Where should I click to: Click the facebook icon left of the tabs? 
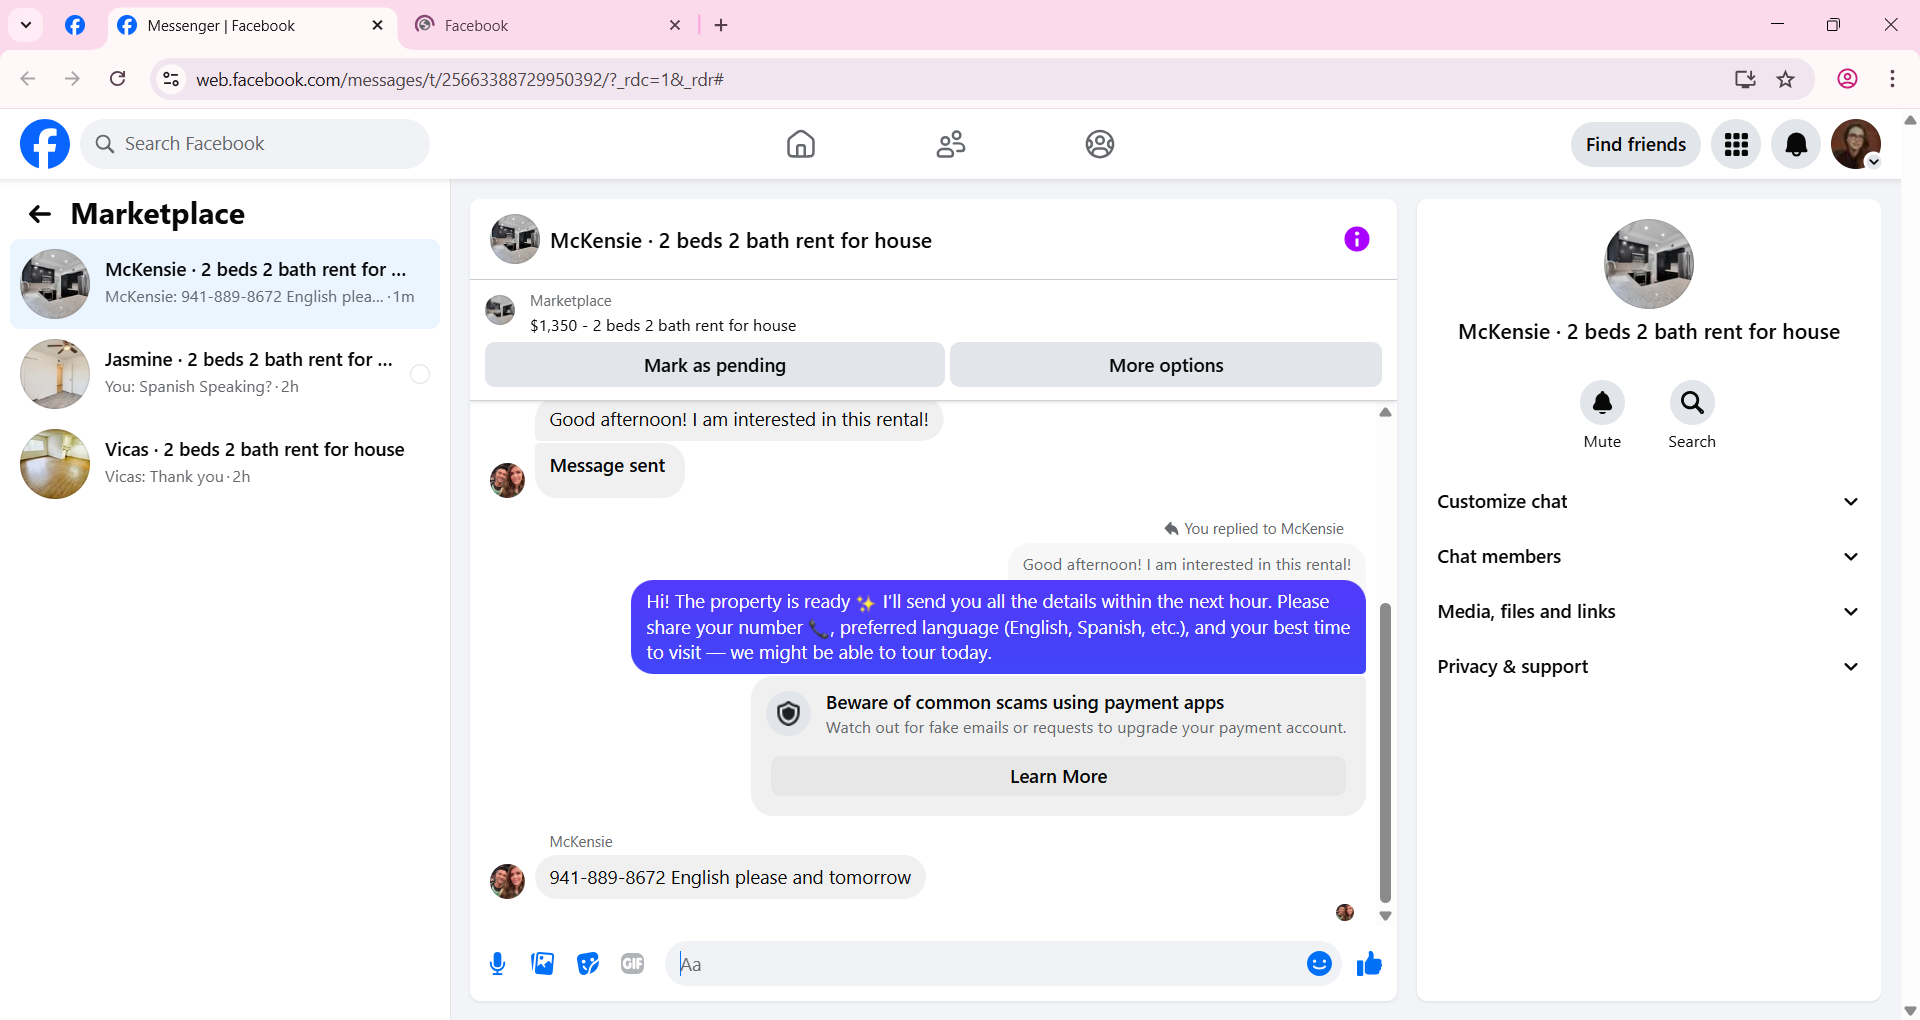pyautogui.click(x=75, y=25)
